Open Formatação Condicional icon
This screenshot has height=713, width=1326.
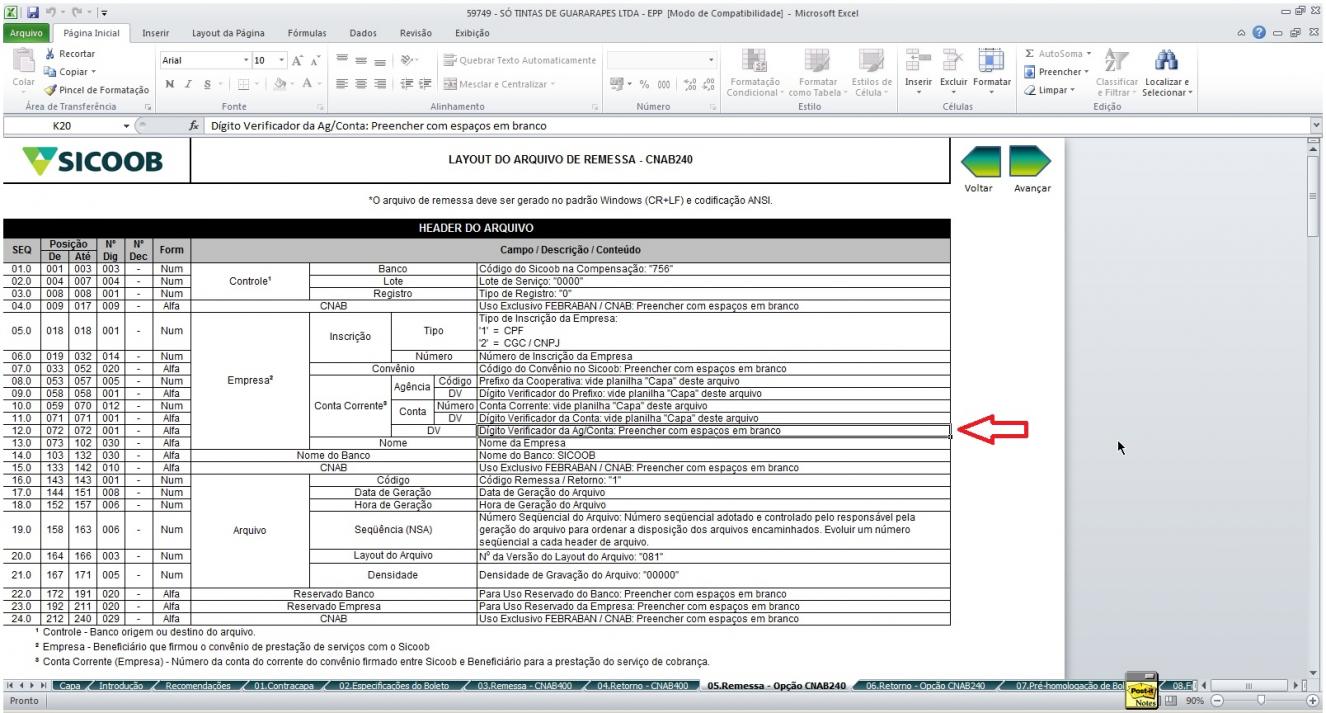point(754,60)
